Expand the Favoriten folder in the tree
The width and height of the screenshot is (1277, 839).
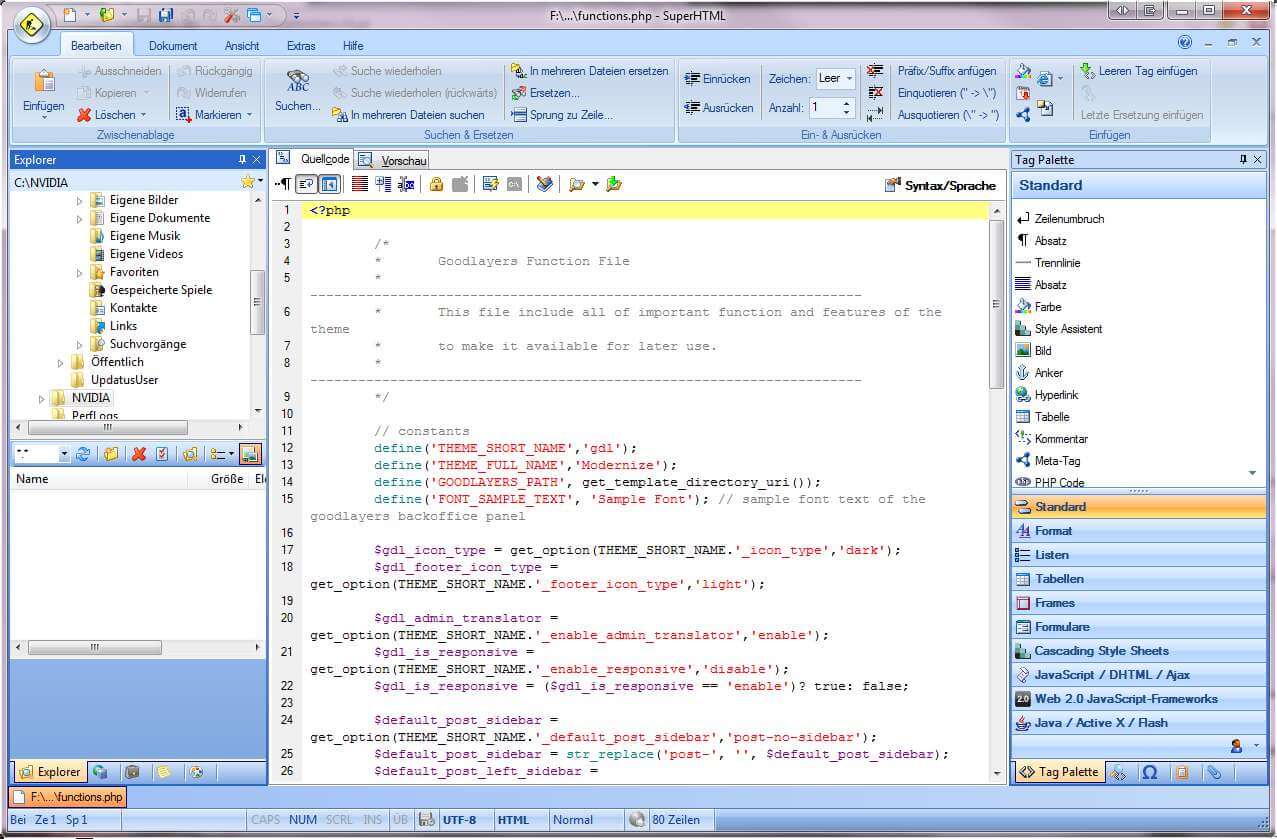point(80,271)
